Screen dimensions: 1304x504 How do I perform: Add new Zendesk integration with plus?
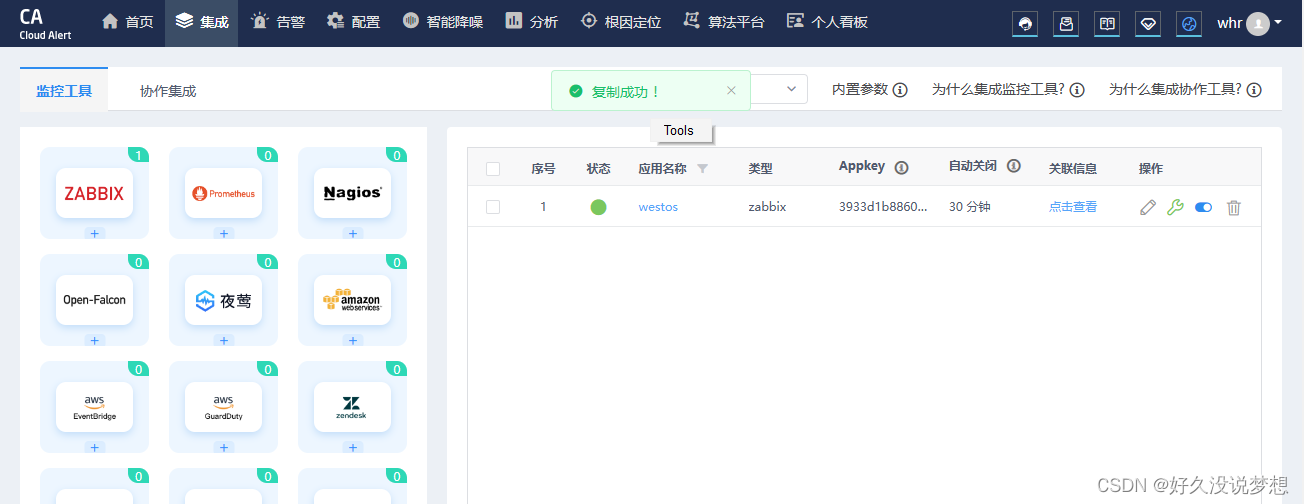click(352, 447)
